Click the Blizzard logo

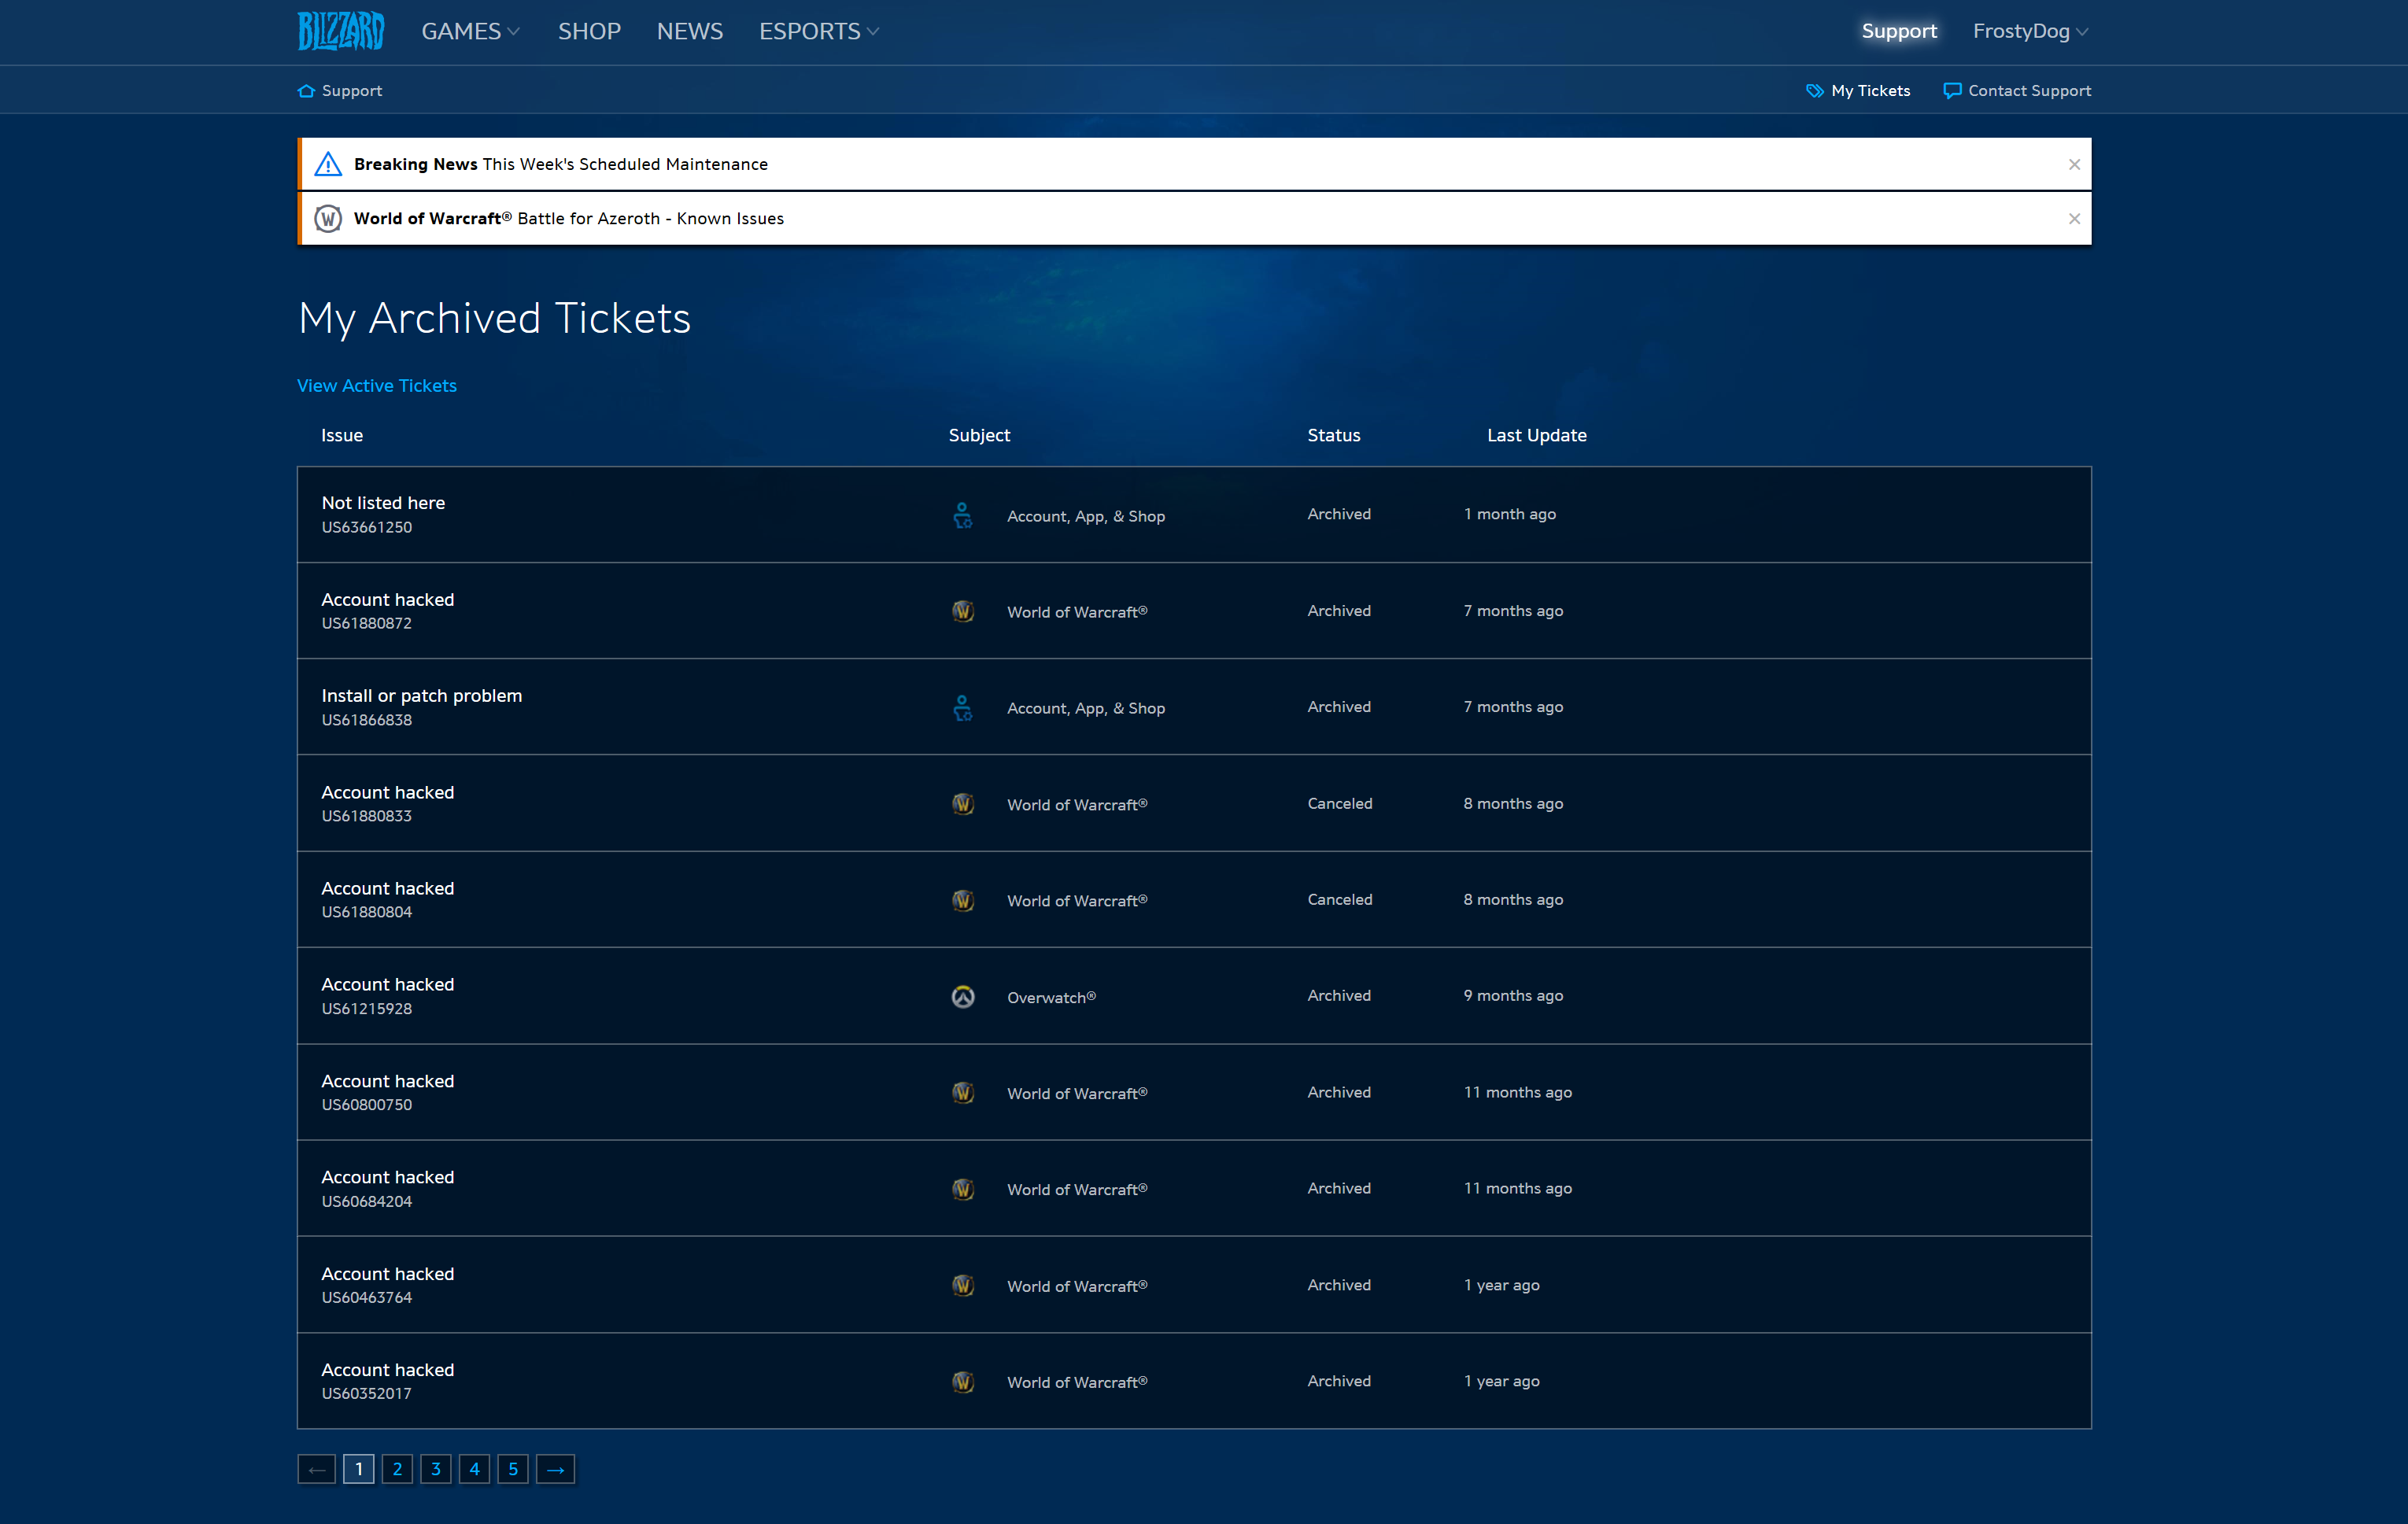(x=341, y=31)
